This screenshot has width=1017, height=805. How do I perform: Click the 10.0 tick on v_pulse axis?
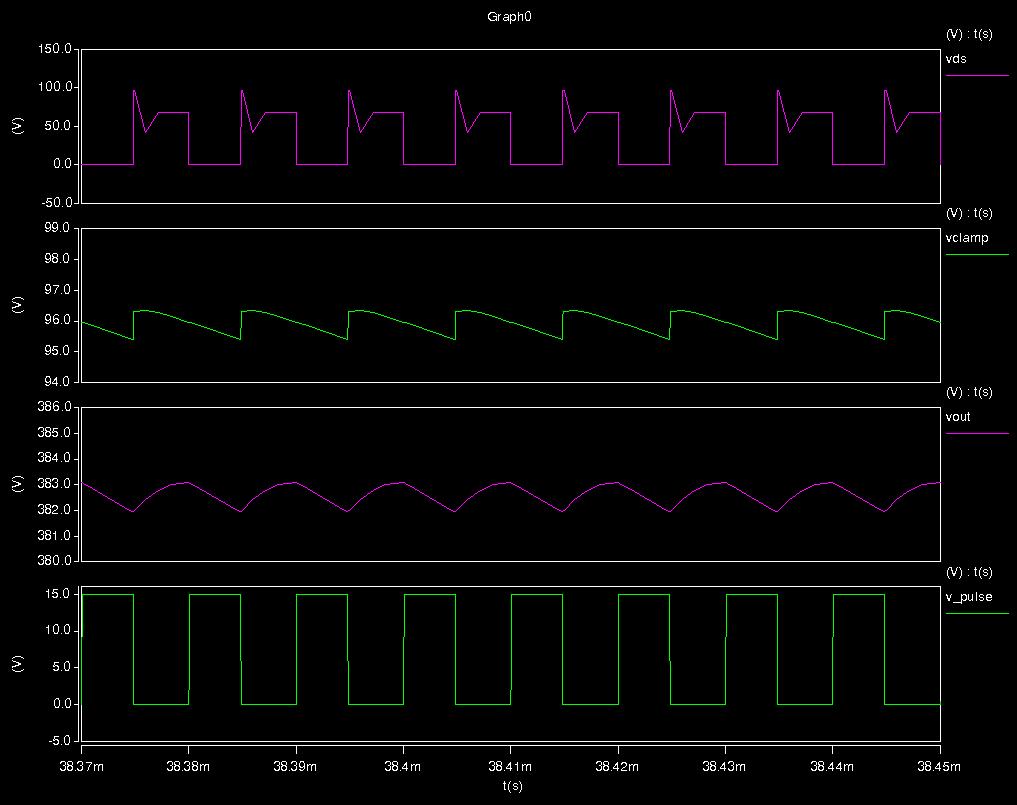coord(58,631)
